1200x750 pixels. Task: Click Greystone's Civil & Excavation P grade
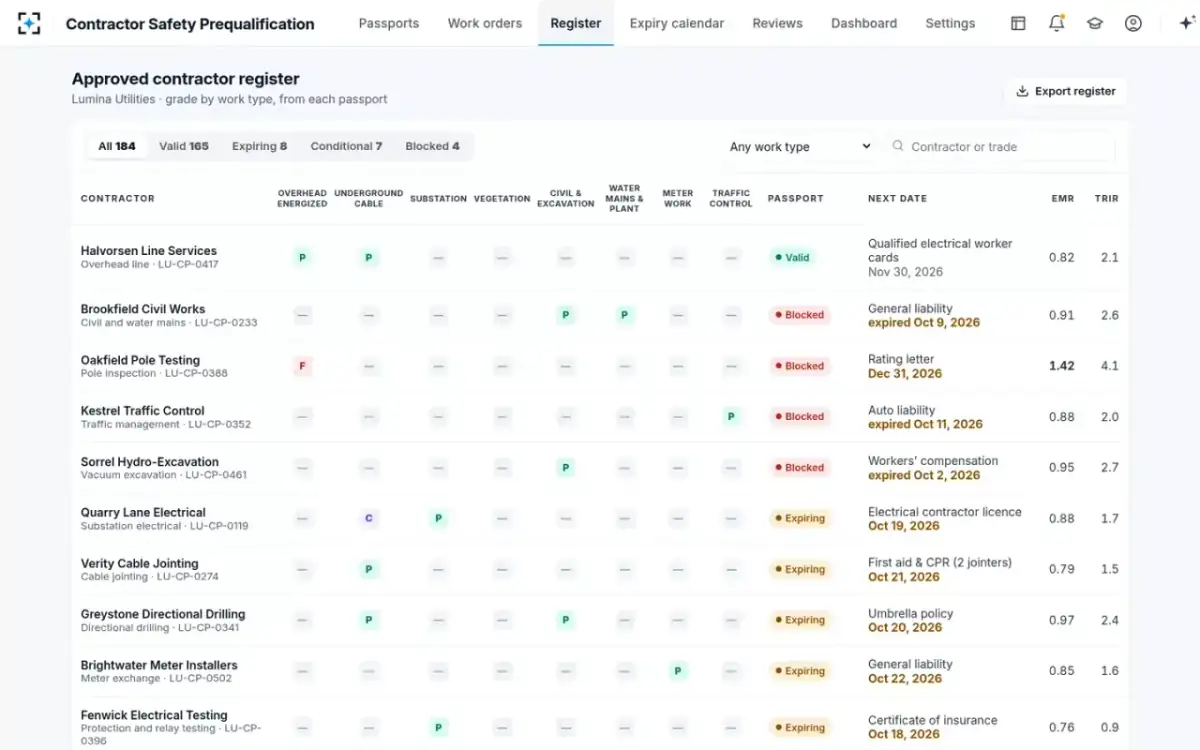[565, 620]
